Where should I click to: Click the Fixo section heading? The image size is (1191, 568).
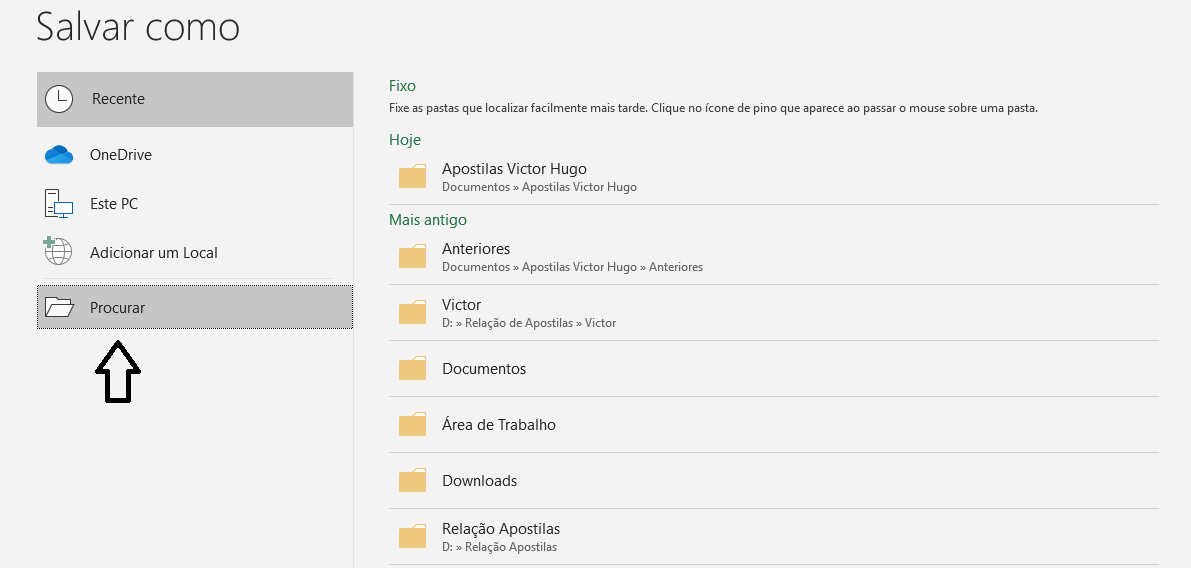coord(402,86)
